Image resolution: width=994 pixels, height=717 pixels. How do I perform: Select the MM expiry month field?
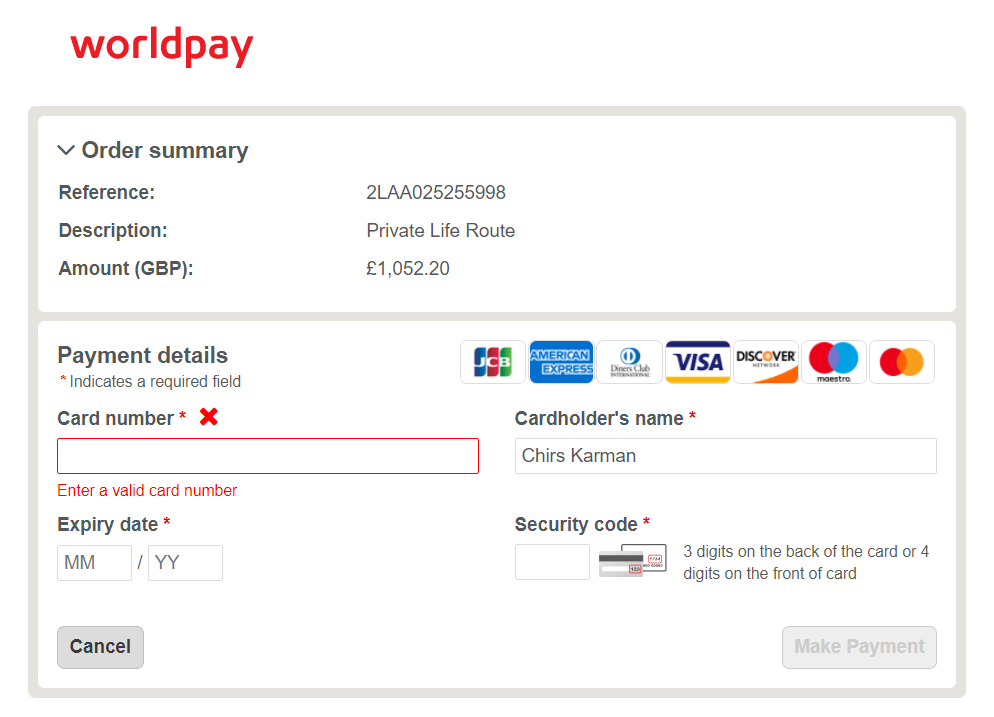pyautogui.click(x=94, y=563)
